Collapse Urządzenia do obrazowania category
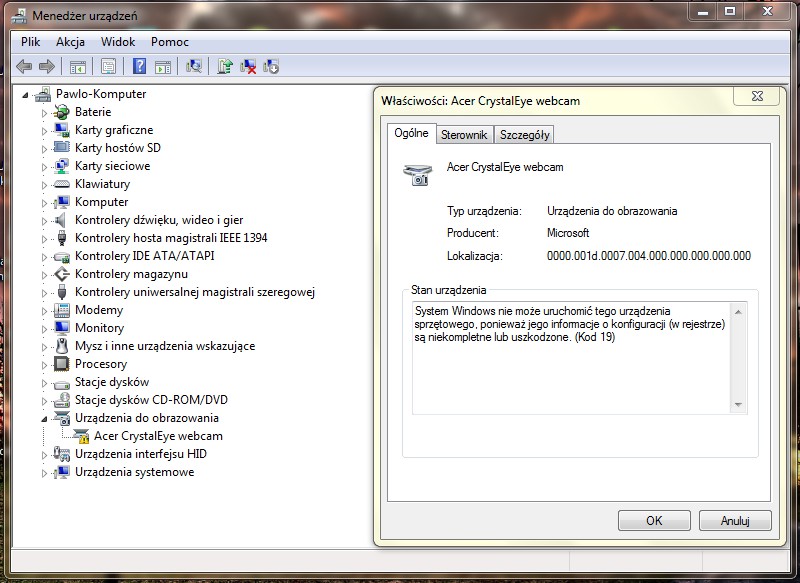The image size is (800, 583). coord(44,419)
